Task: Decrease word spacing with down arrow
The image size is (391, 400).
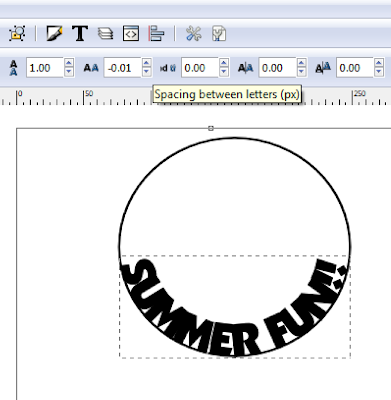Action: tap(224, 72)
